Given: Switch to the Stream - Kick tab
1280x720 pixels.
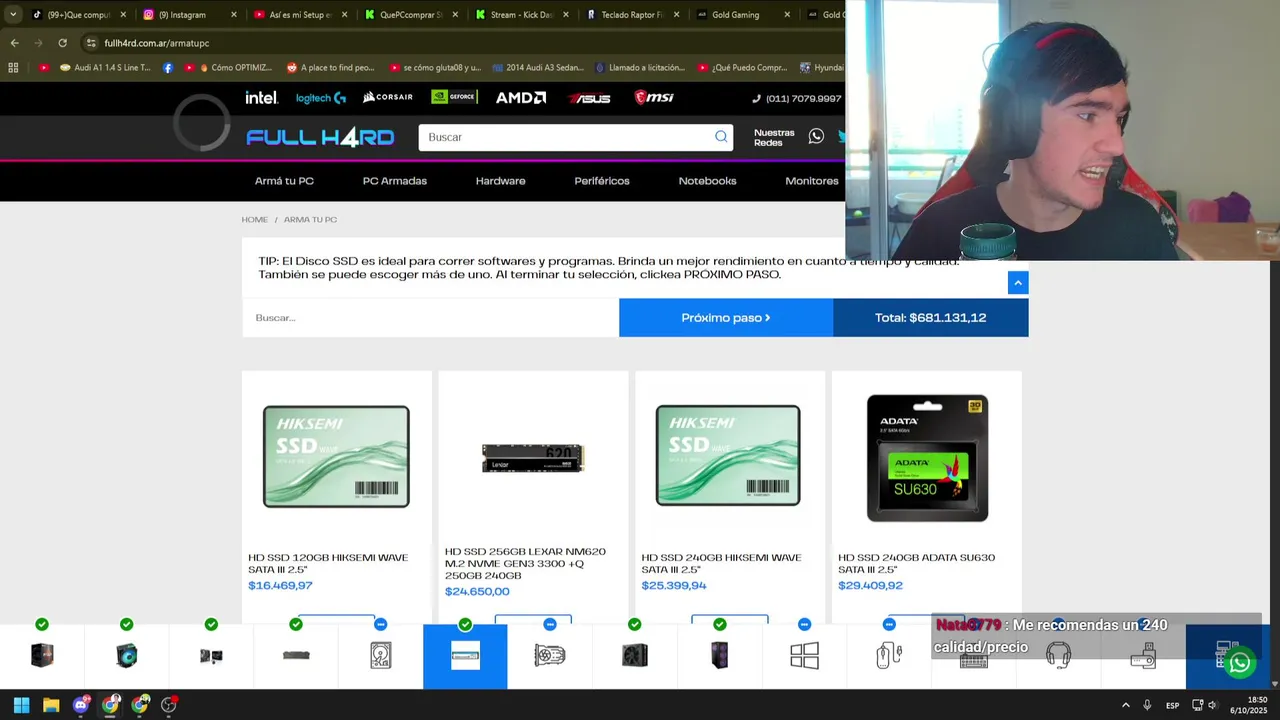Looking at the screenshot, I should coord(521,15).
